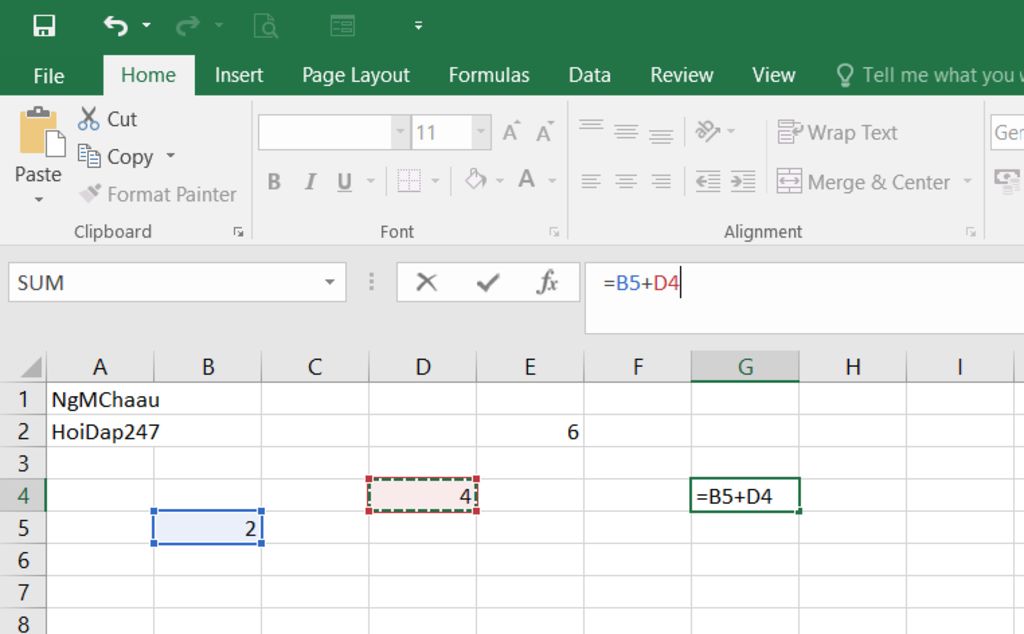Open the font size dropdown
The image size is (1024, 634).
481,132
